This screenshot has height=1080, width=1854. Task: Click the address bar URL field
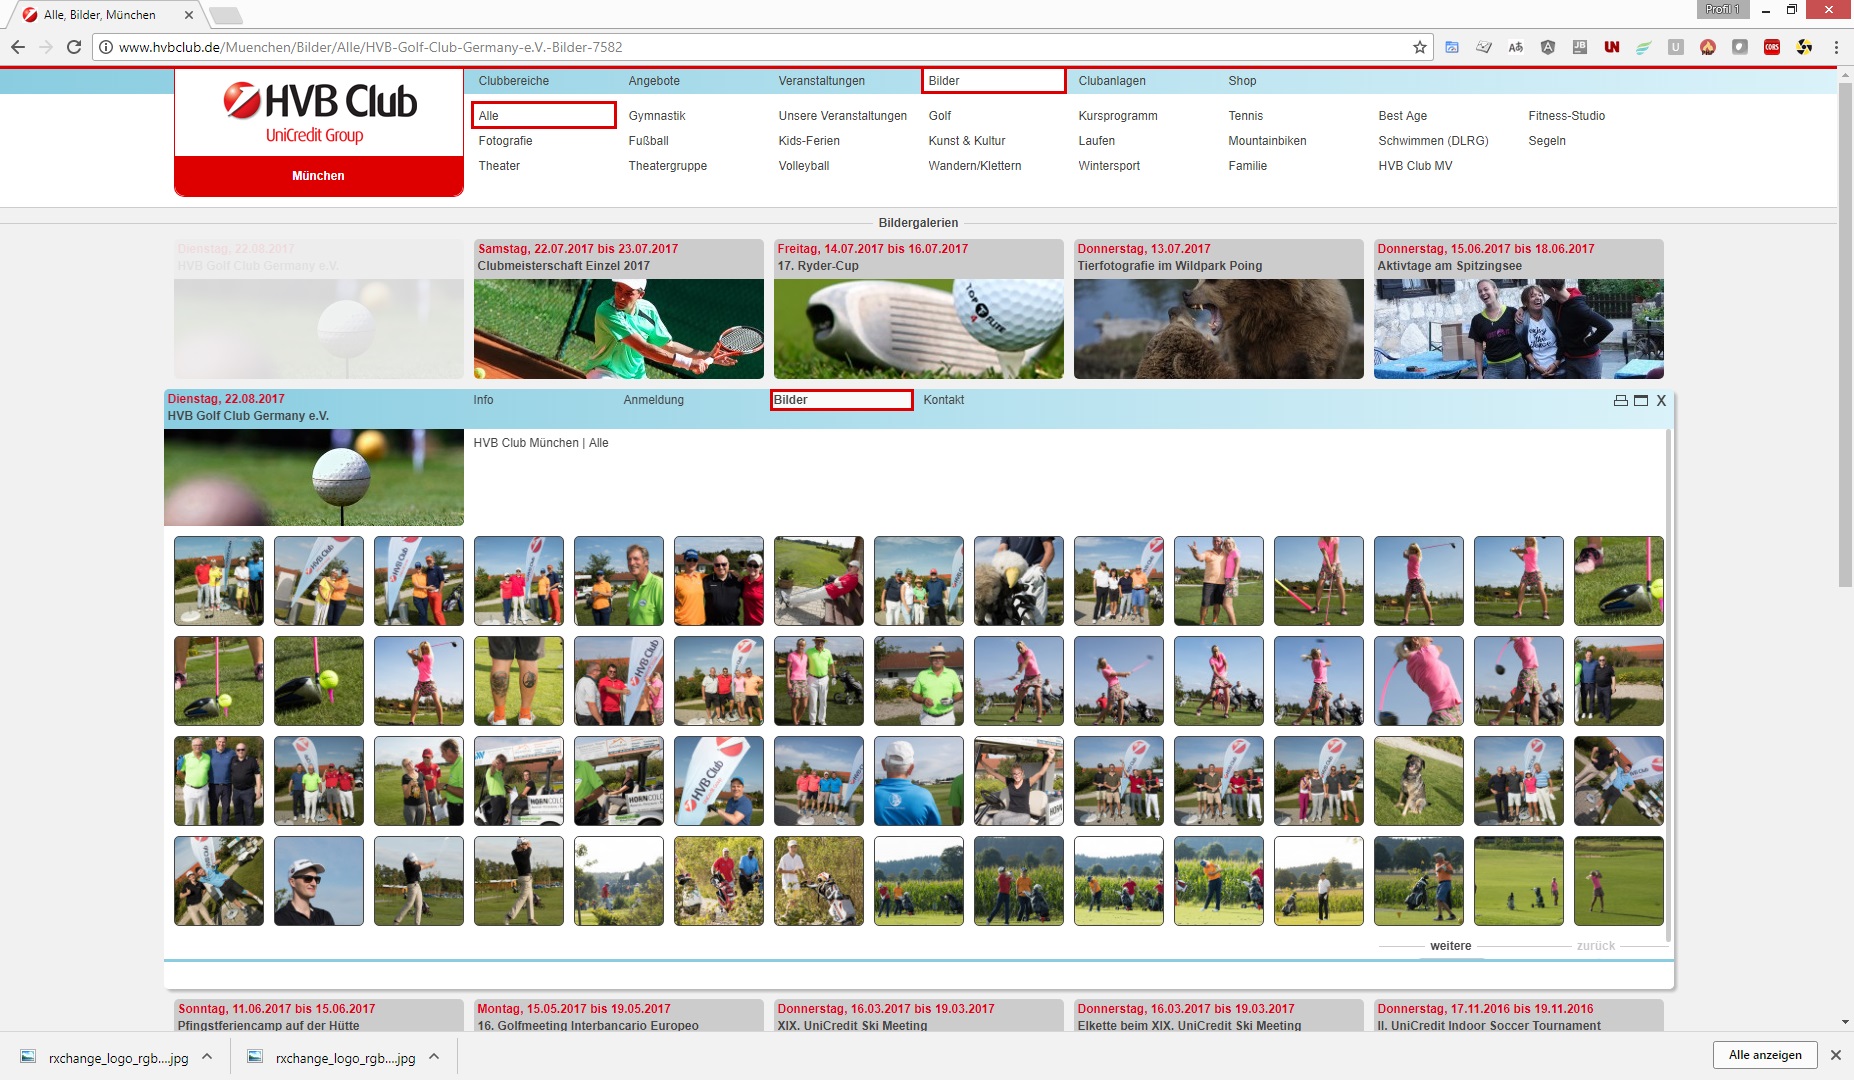pos(760,47)
